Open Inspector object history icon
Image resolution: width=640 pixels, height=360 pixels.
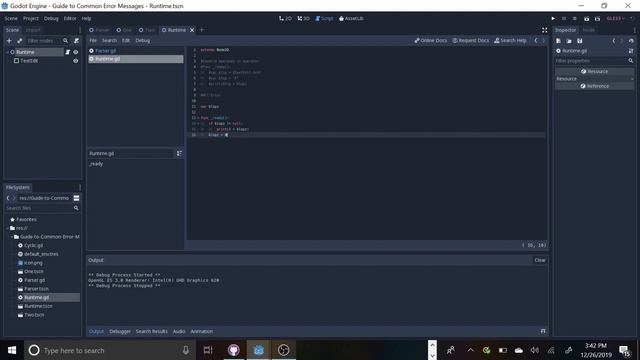pyautogui.click(x=631, y=41)
